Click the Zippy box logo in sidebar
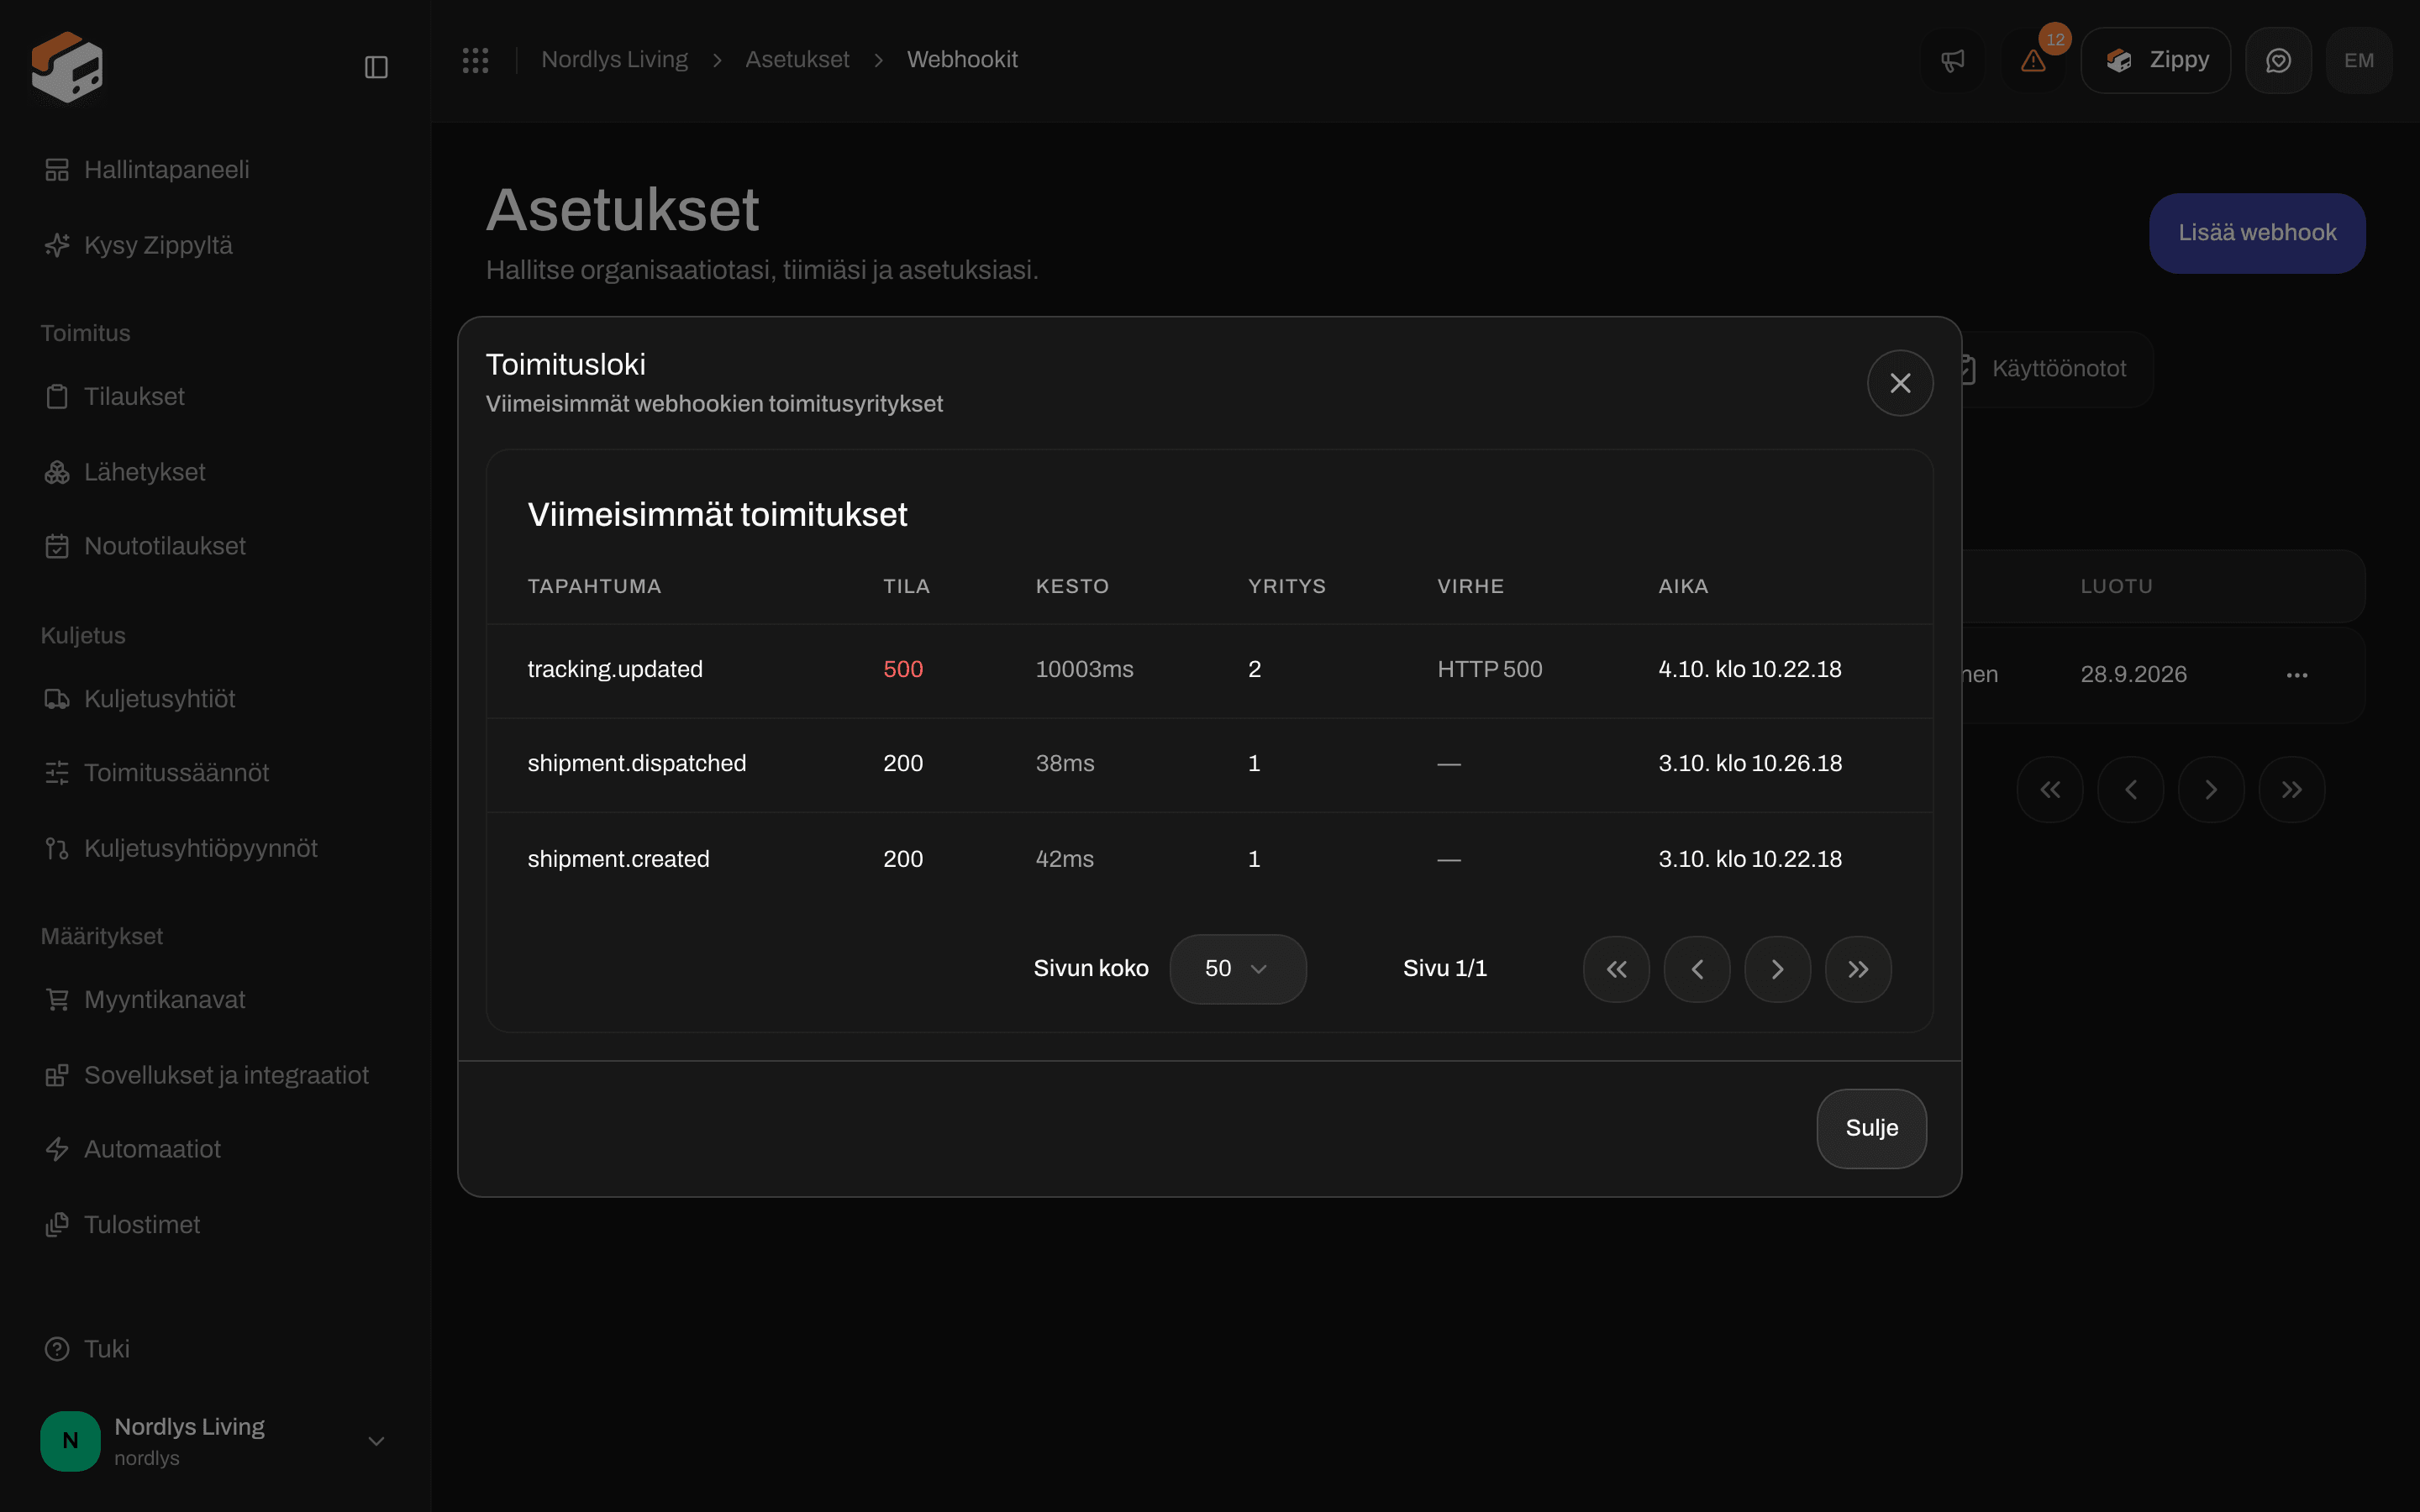Image resolution: width=2420 pixels, height=1512 pixels. 67,66
